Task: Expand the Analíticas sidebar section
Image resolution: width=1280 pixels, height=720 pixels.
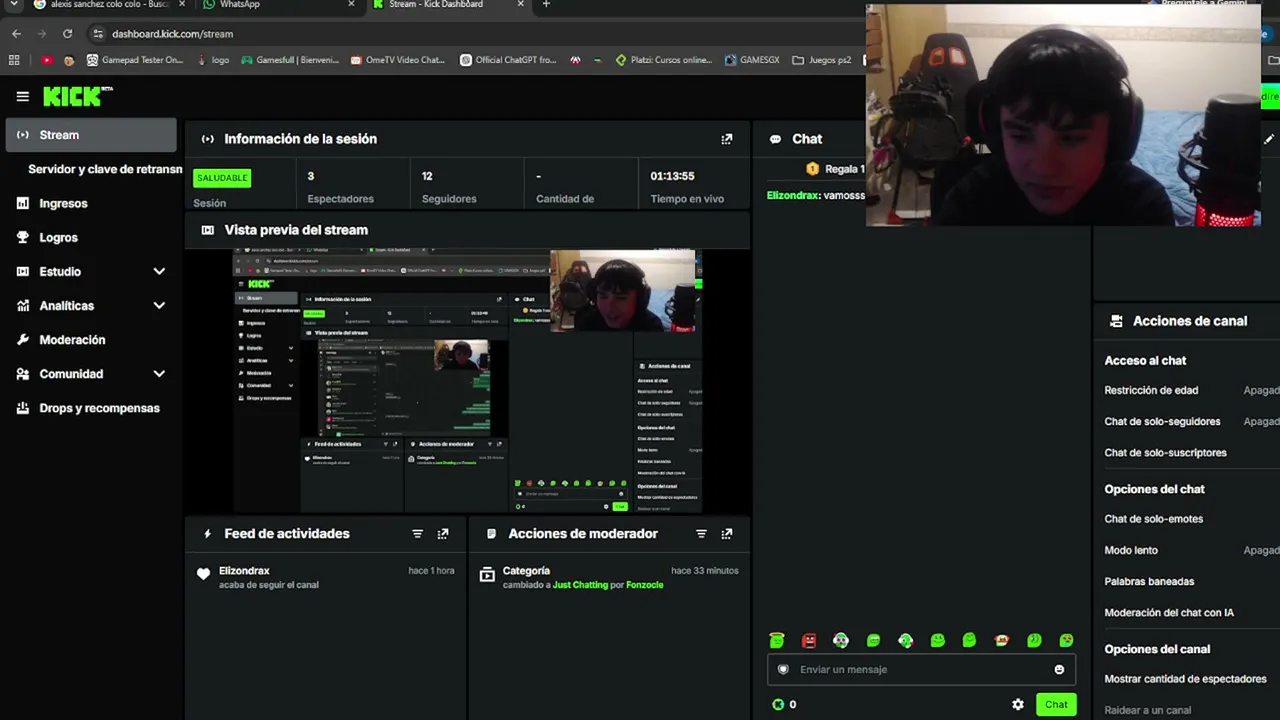Action: (159, 306)
